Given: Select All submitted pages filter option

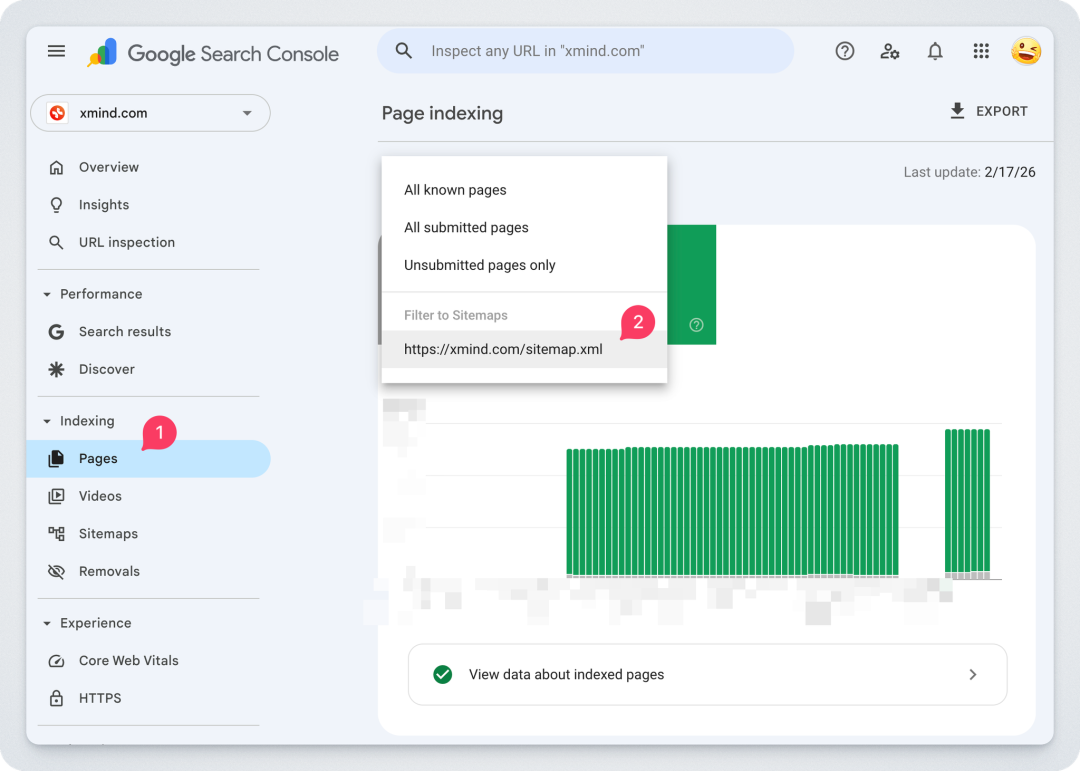Looking at the screenshot, I should [524, 227].
